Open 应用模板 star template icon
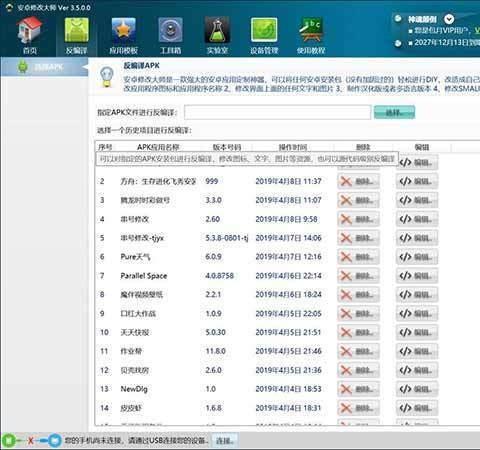This screenshot has width=480, height=450. [x=123, y=35]
